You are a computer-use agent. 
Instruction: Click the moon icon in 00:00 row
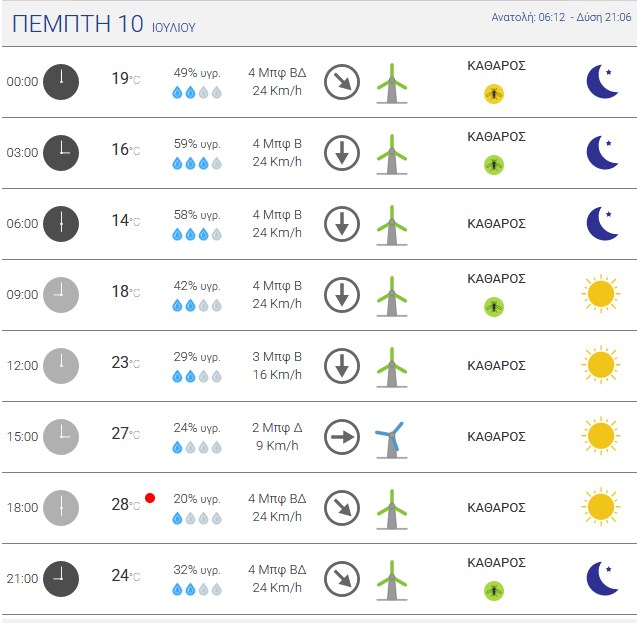pyautogui.click(x=603, y=82)
